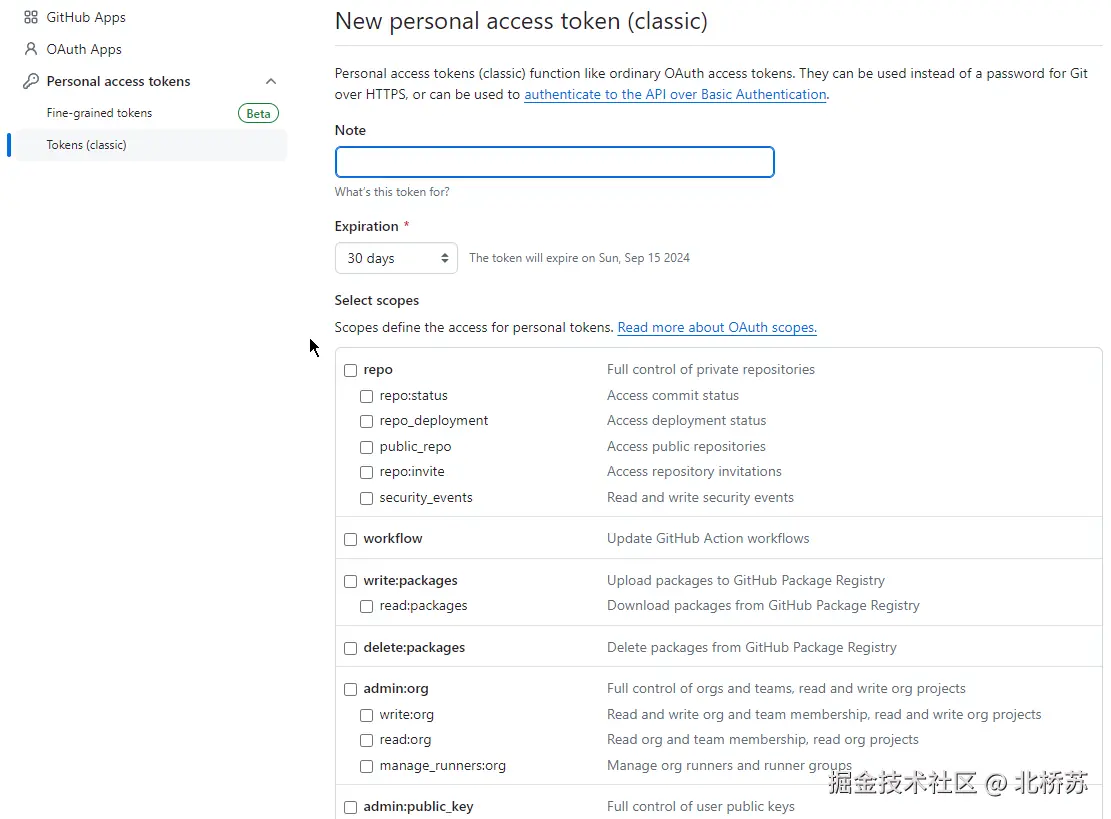Click the OAuth Apps person icon
This screenshot has width=1111, height=819.
click(x=31, y=49)
